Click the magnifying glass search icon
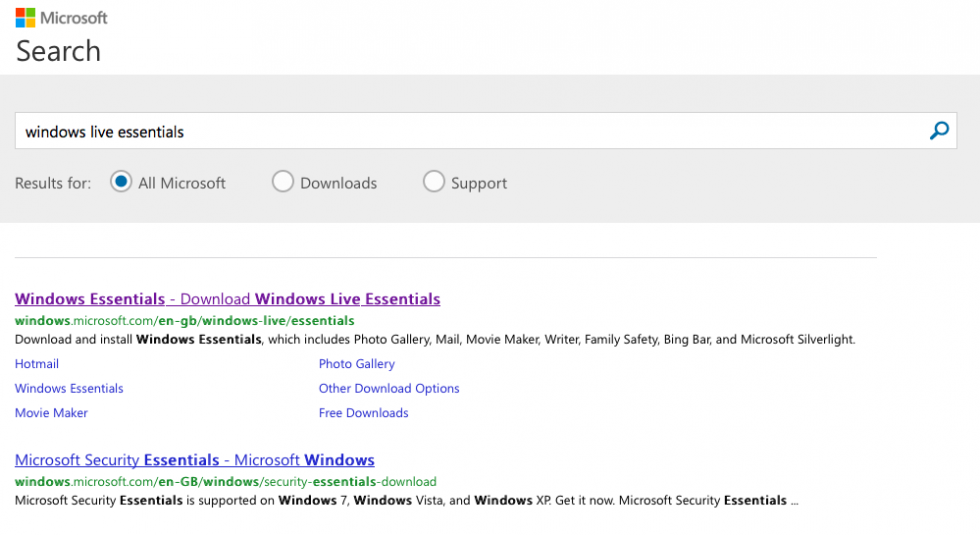980x535 pixels. click(939, 131)
